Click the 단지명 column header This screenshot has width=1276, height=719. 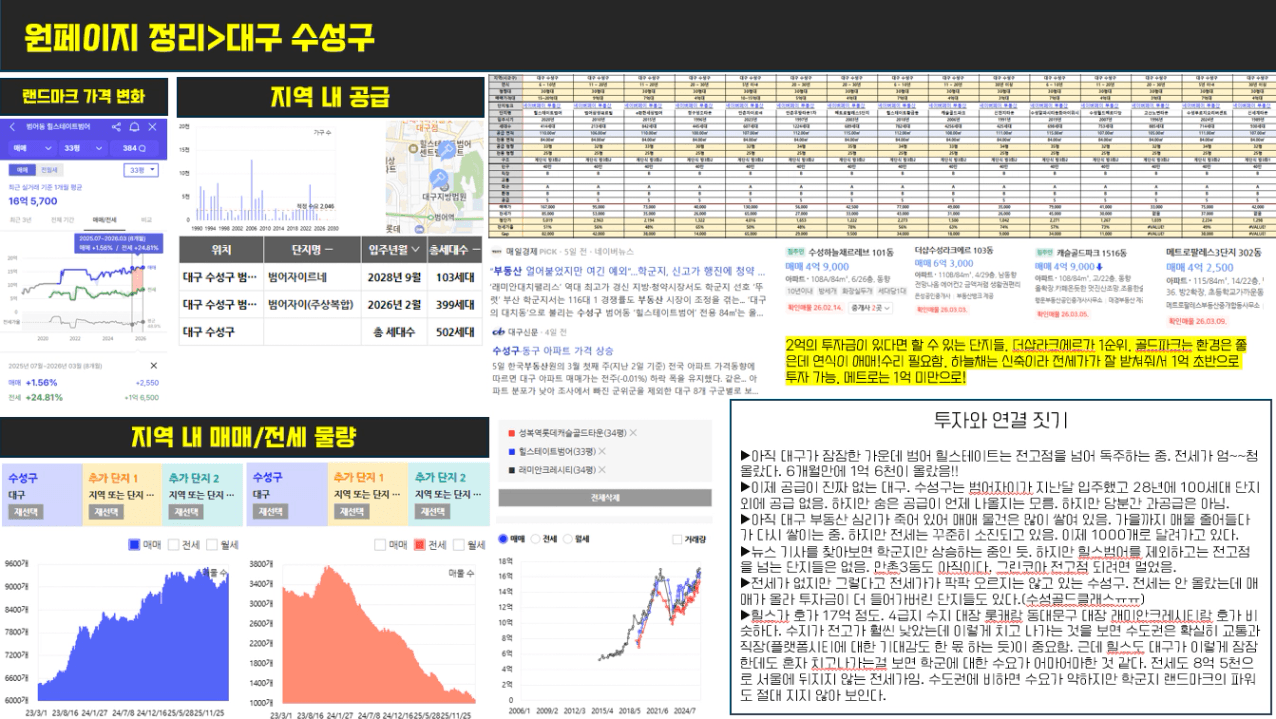[x=312, y=250]
